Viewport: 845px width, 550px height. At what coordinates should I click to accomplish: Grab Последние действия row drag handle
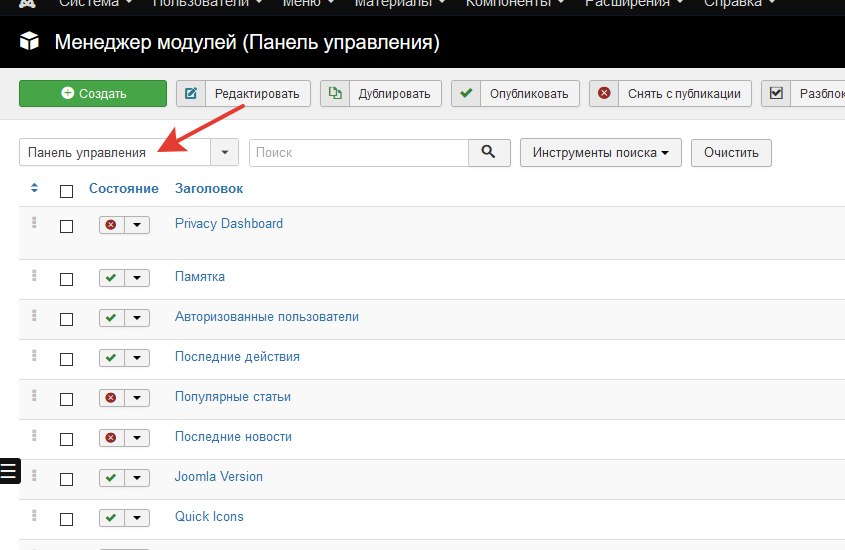coord(34,355)
